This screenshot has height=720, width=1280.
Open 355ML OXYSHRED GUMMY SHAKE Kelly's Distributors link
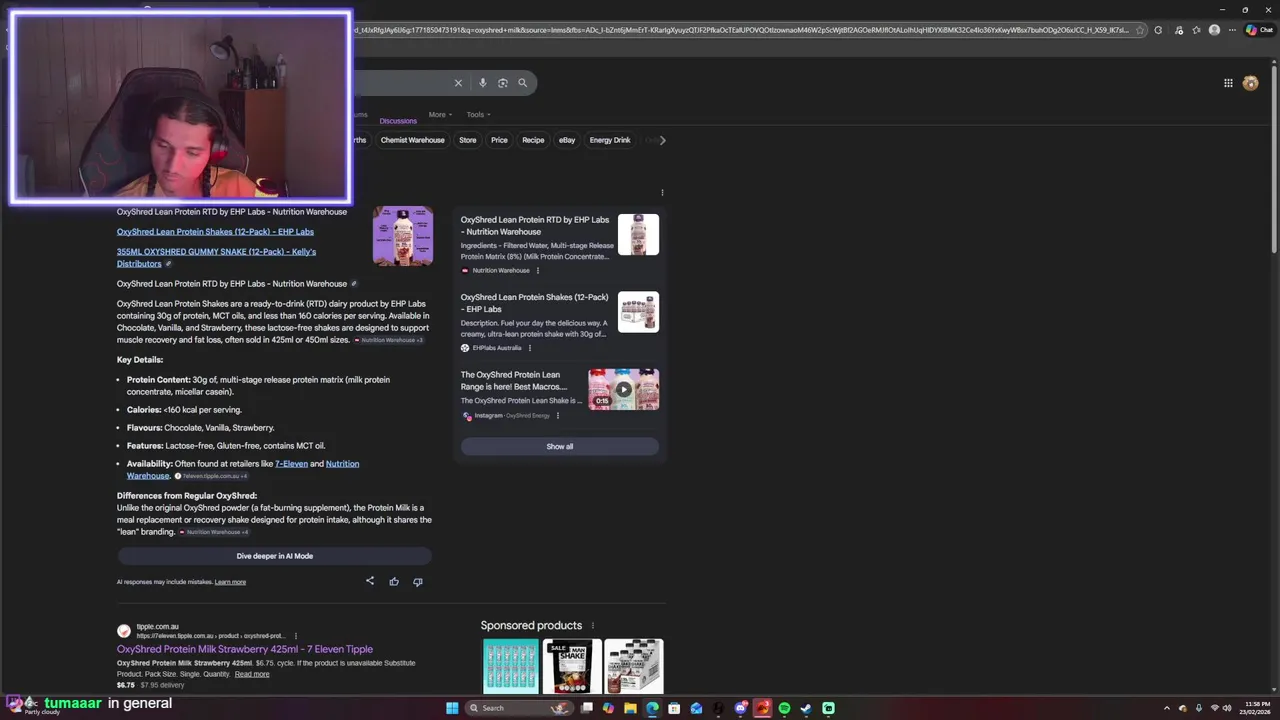(x=216, y=258)
